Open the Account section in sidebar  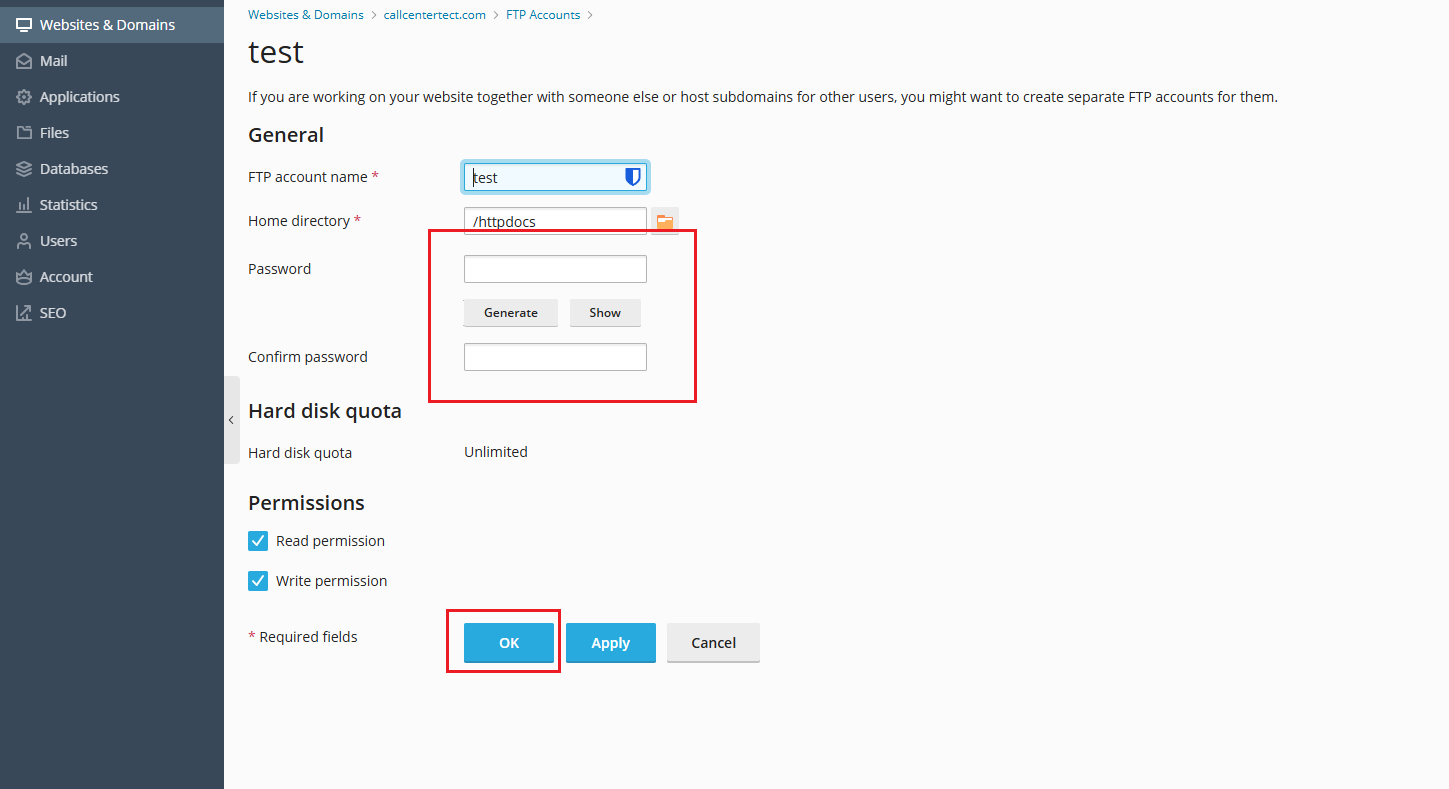(x=66, y=277)
